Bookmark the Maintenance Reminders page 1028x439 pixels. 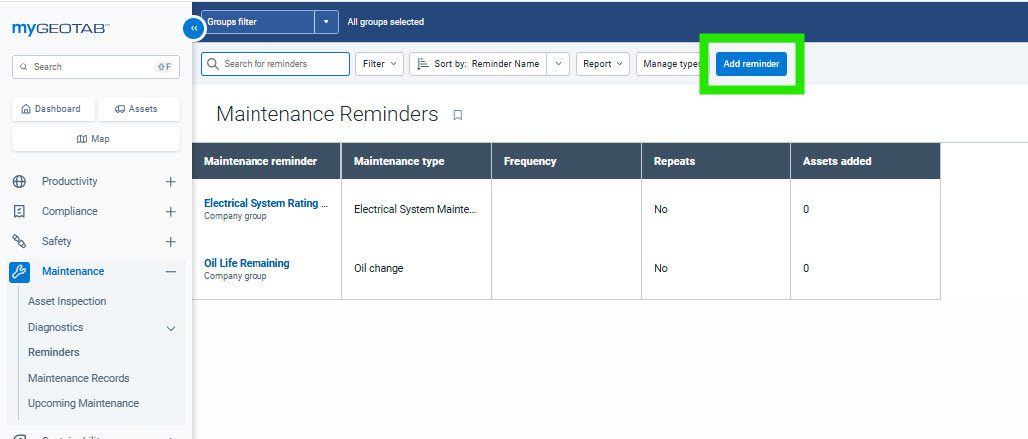[x=458, y=115]
